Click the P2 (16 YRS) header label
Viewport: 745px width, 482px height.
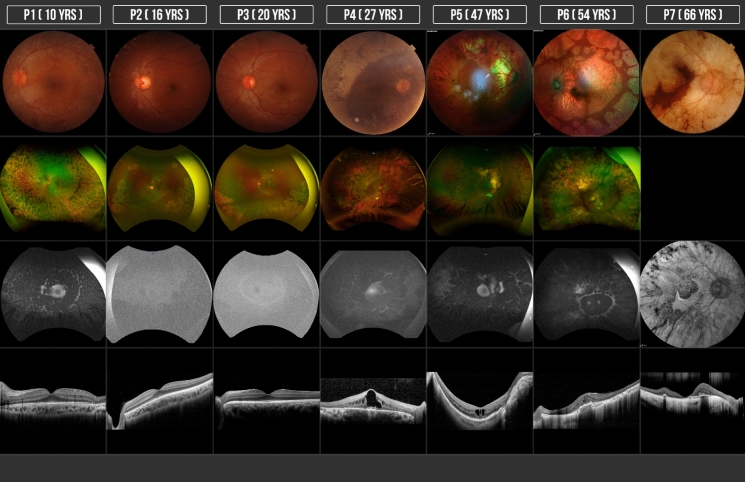coord(160,15)
